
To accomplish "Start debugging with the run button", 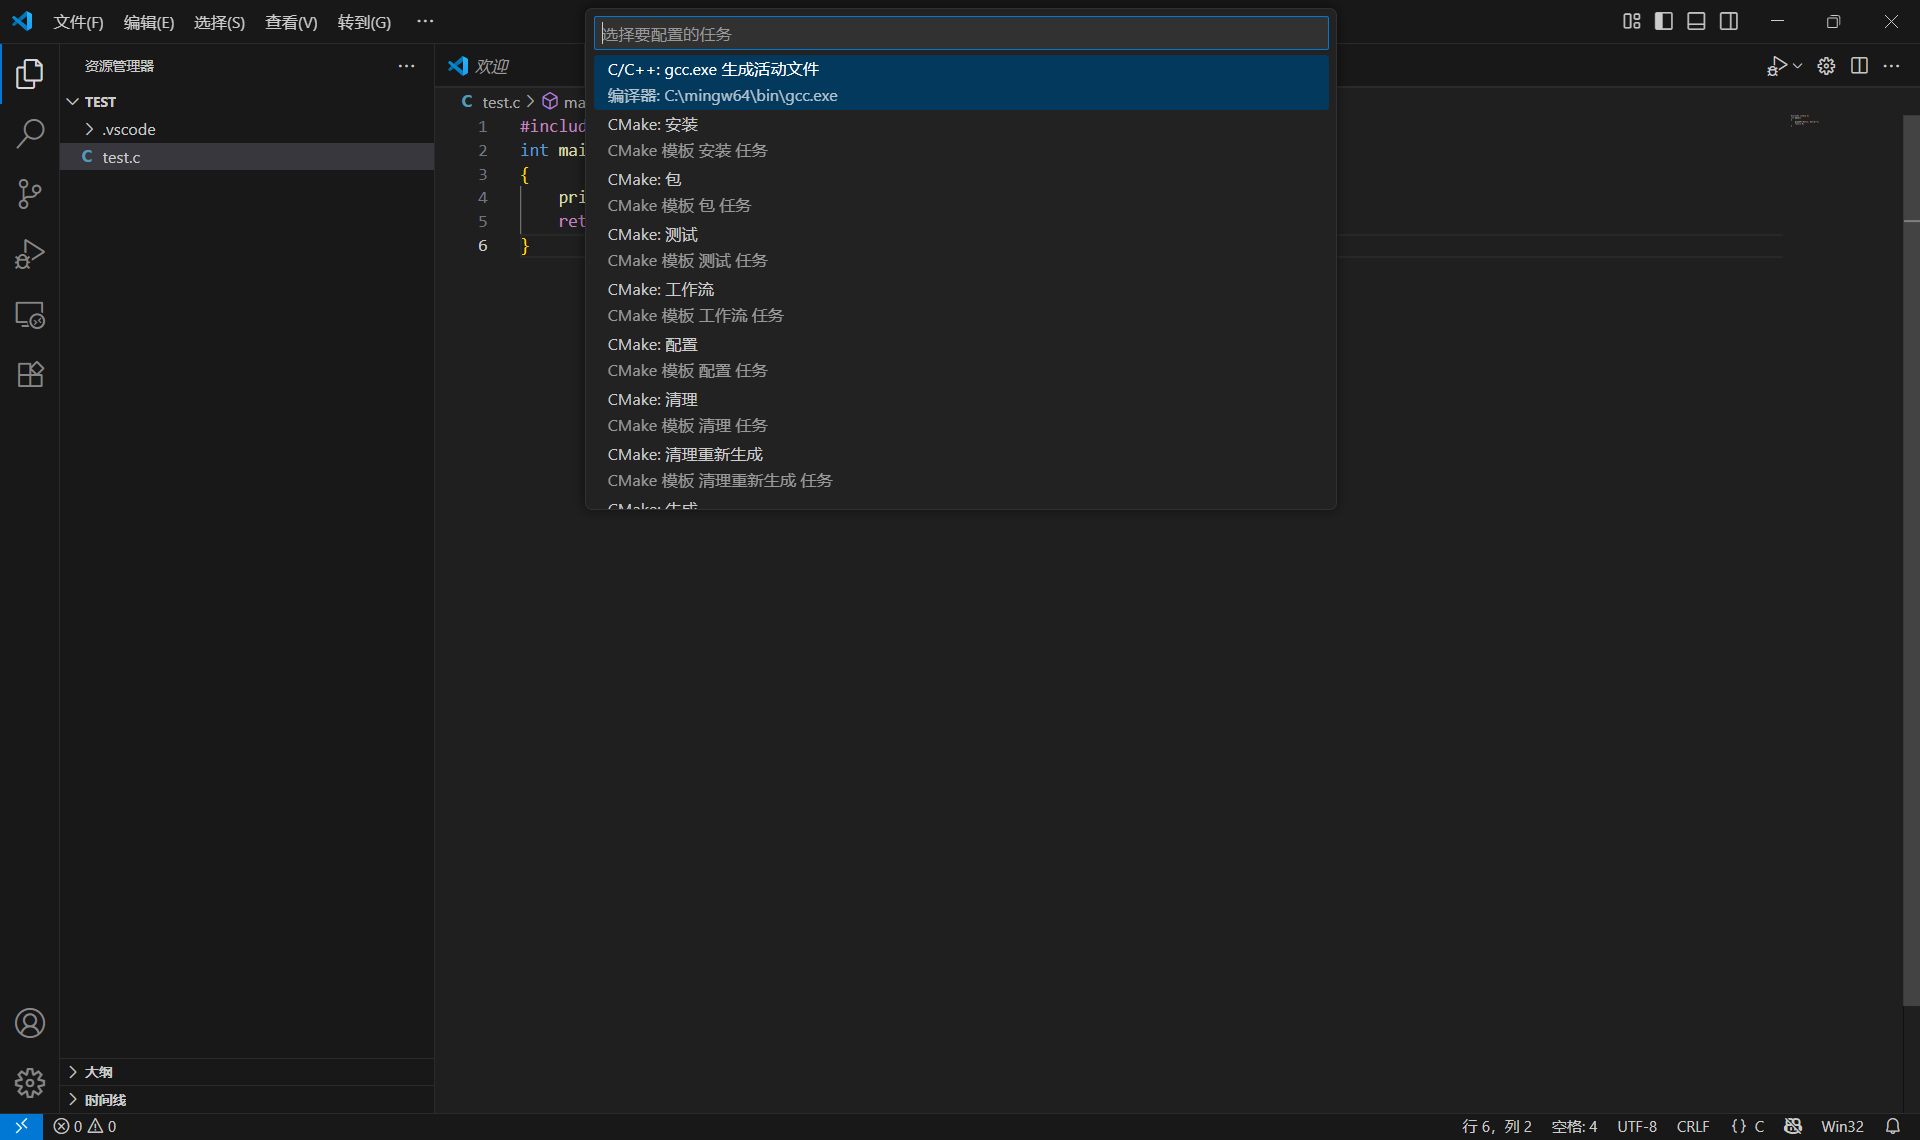I will [1777, 66].
